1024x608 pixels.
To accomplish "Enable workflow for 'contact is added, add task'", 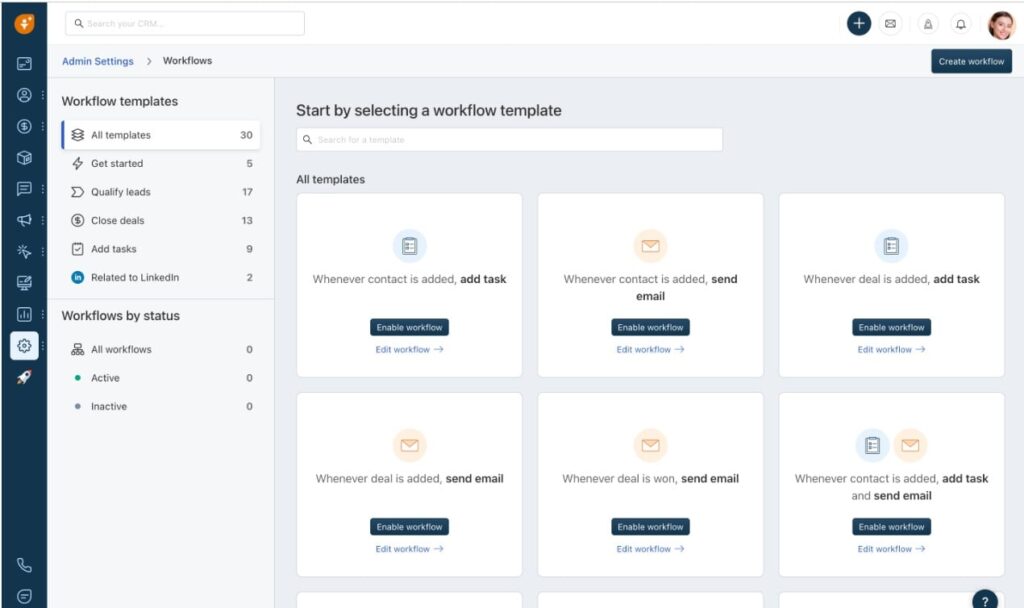I will pos(409,327).
